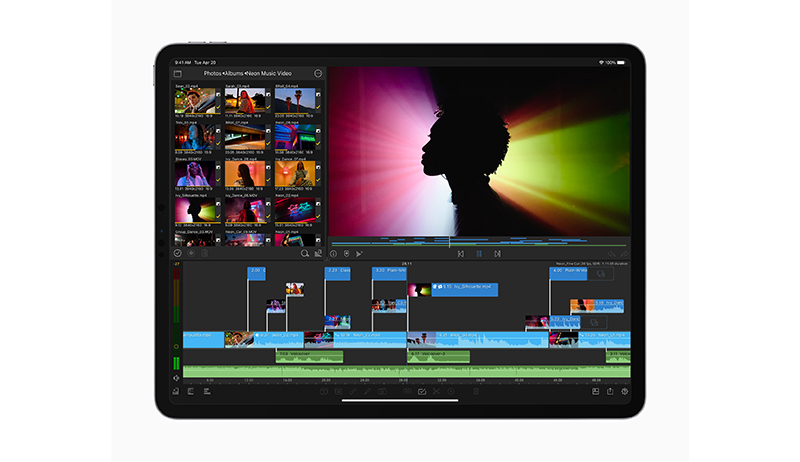This screenshot has width=800, height=462.
Task: Select the 4:00 Plain-White title clip
Action: pos(568,273)
